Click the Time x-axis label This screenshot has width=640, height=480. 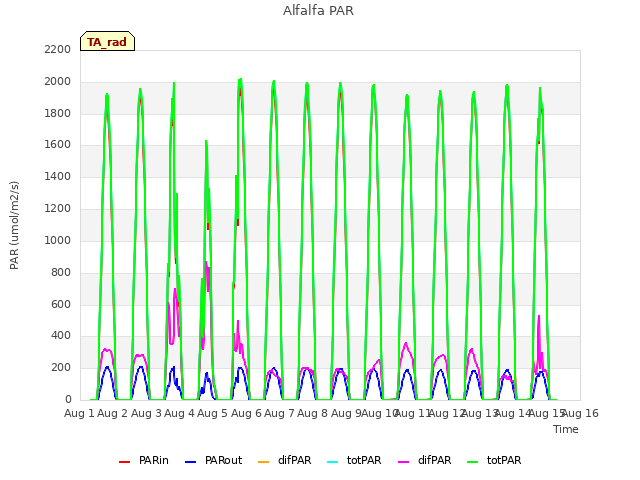566,429
